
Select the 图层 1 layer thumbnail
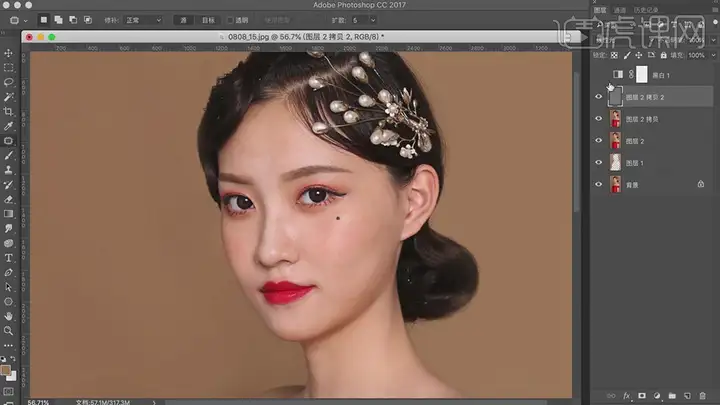615,163
